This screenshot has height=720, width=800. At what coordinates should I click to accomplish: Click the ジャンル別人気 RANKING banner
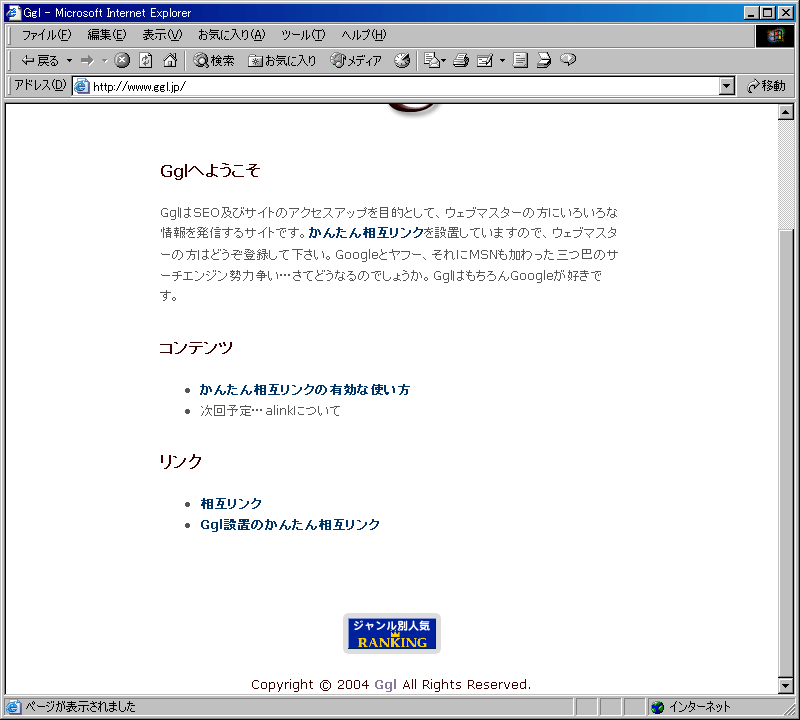click(x=392, y=633)
